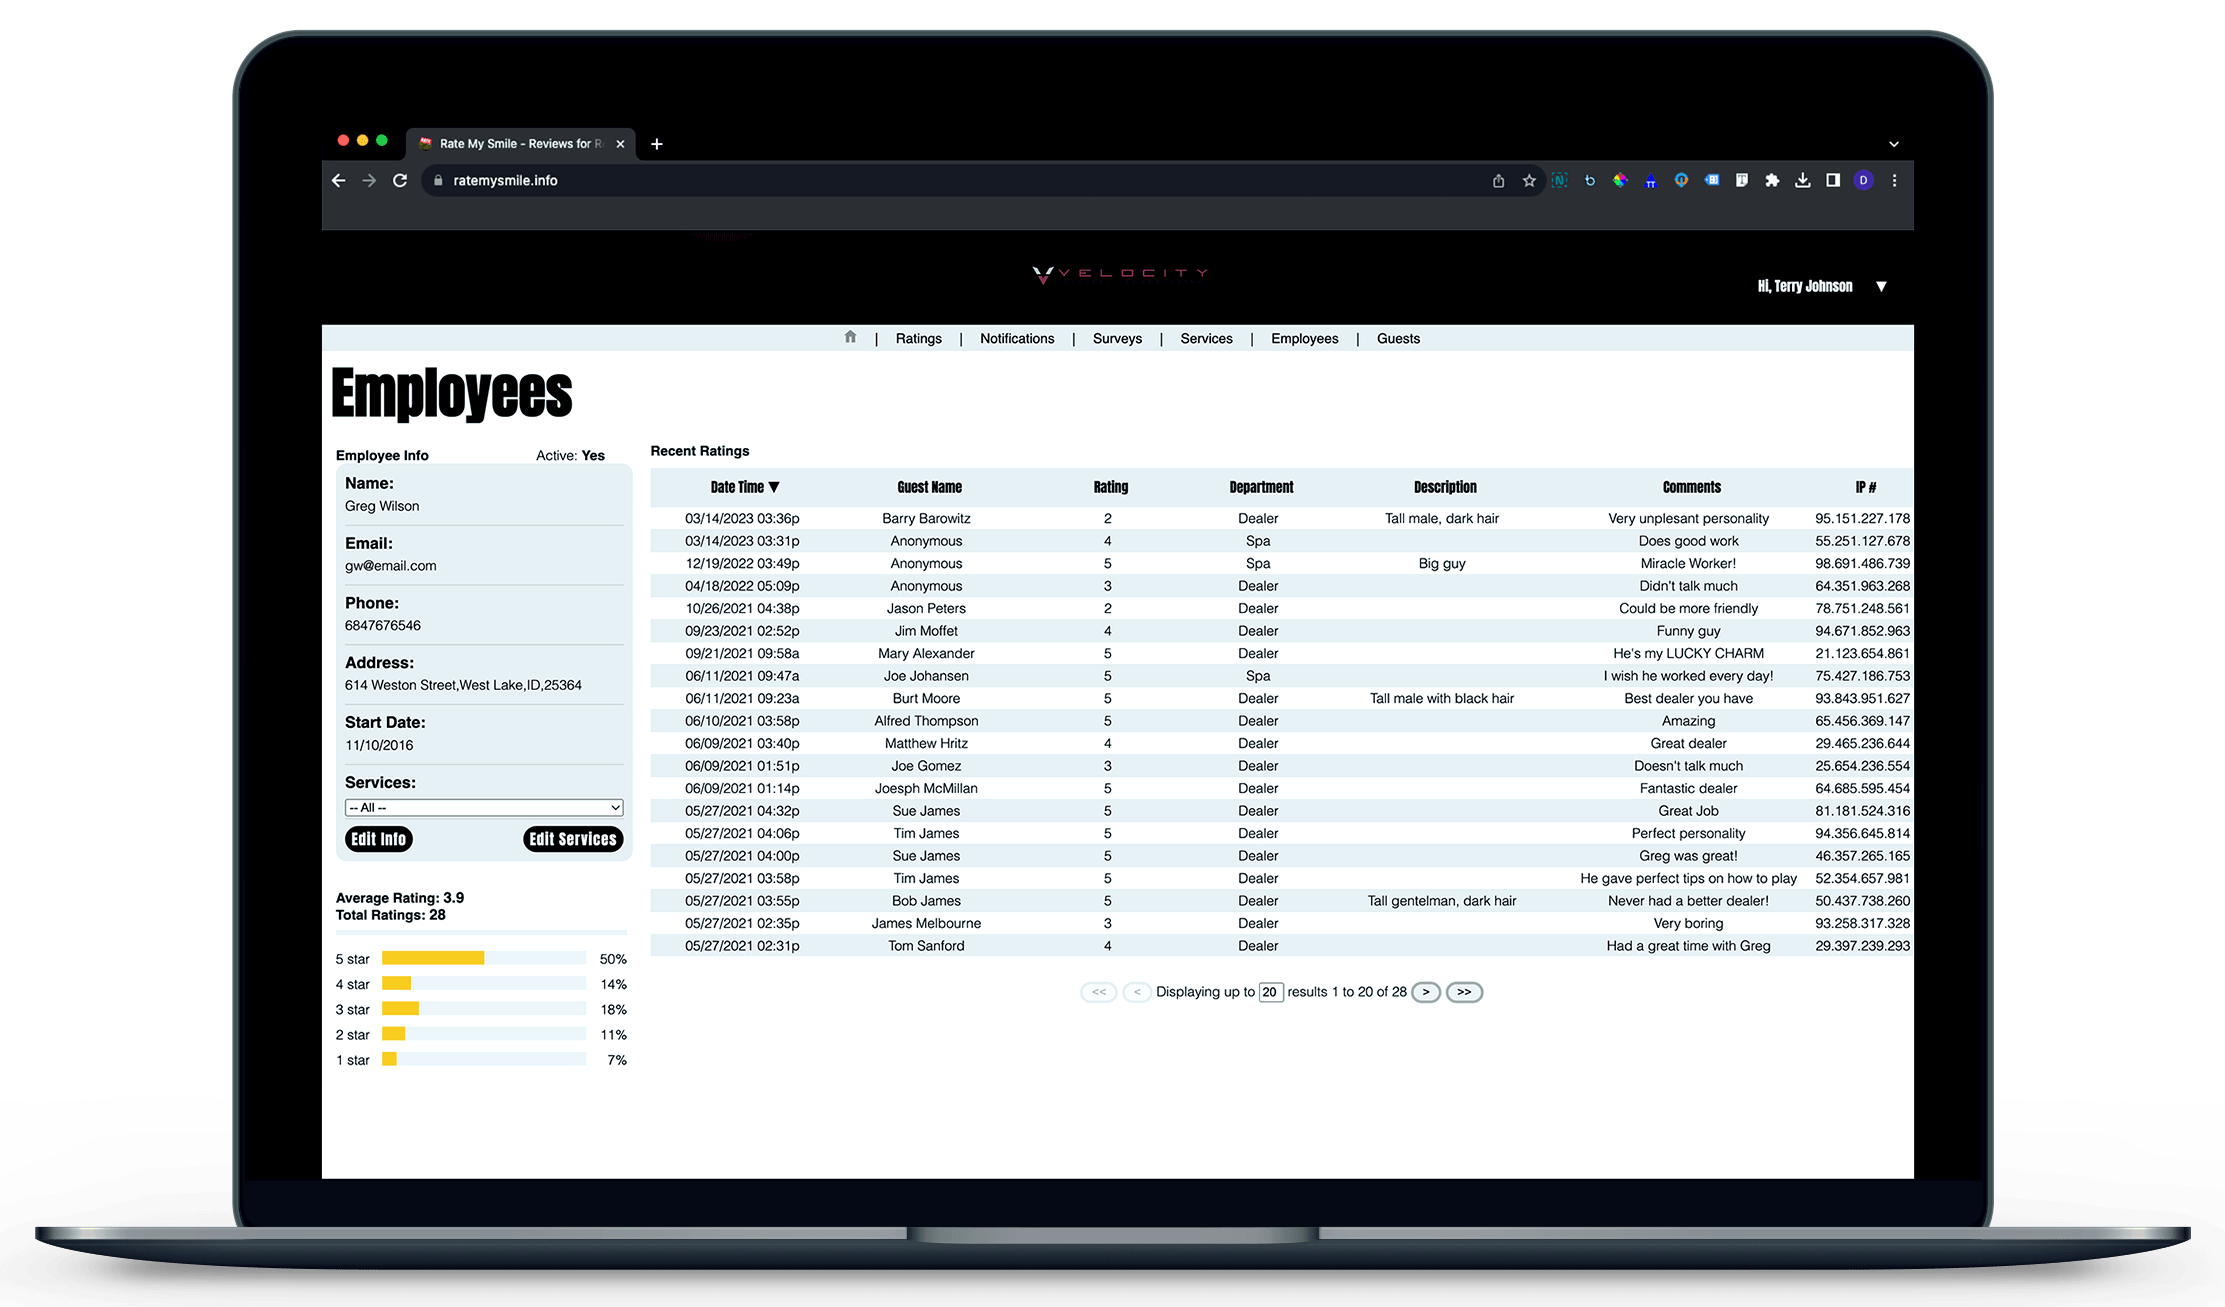The image size is (2225, 1307).
Task: Navigate to the Ratings section
Action: tap(918, 338)
